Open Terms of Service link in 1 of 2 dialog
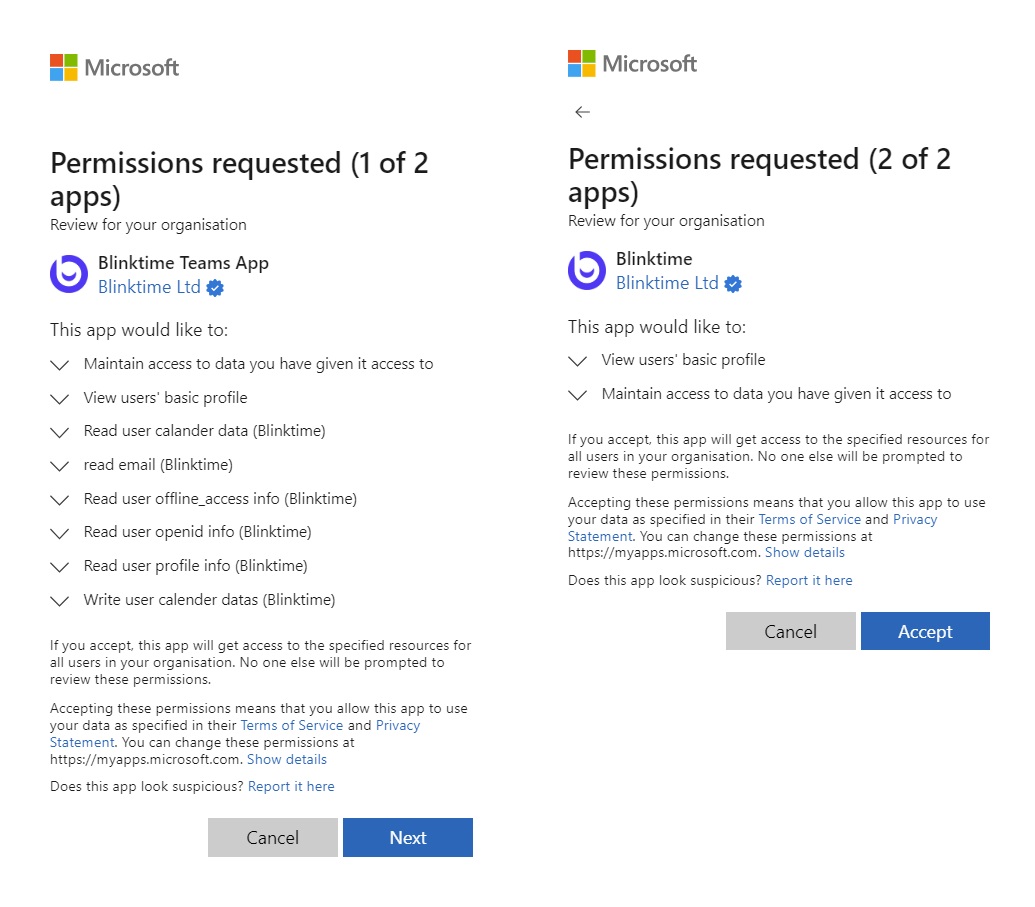 (292, 725)
